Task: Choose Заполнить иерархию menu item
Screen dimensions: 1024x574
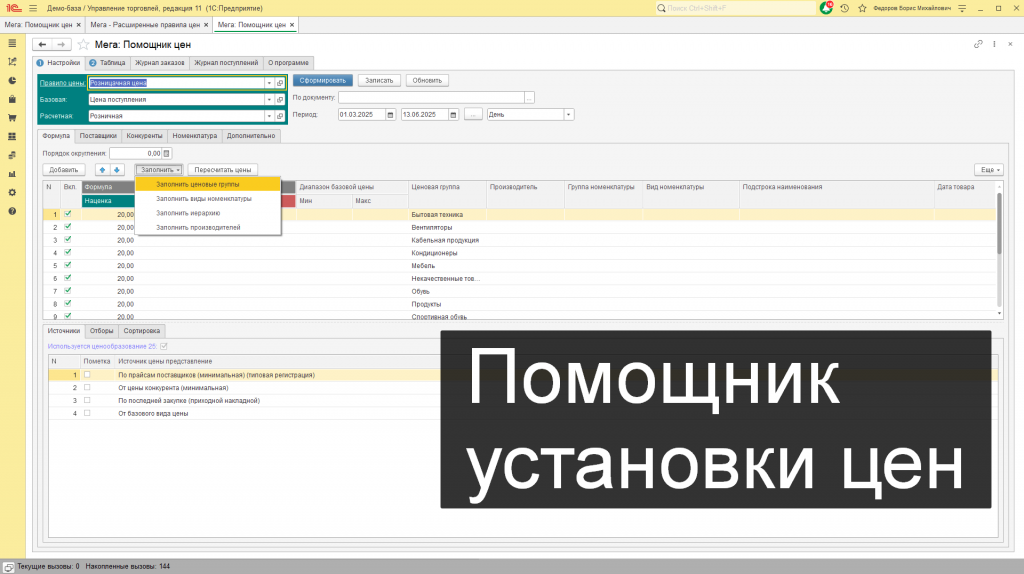Action: 208,213
